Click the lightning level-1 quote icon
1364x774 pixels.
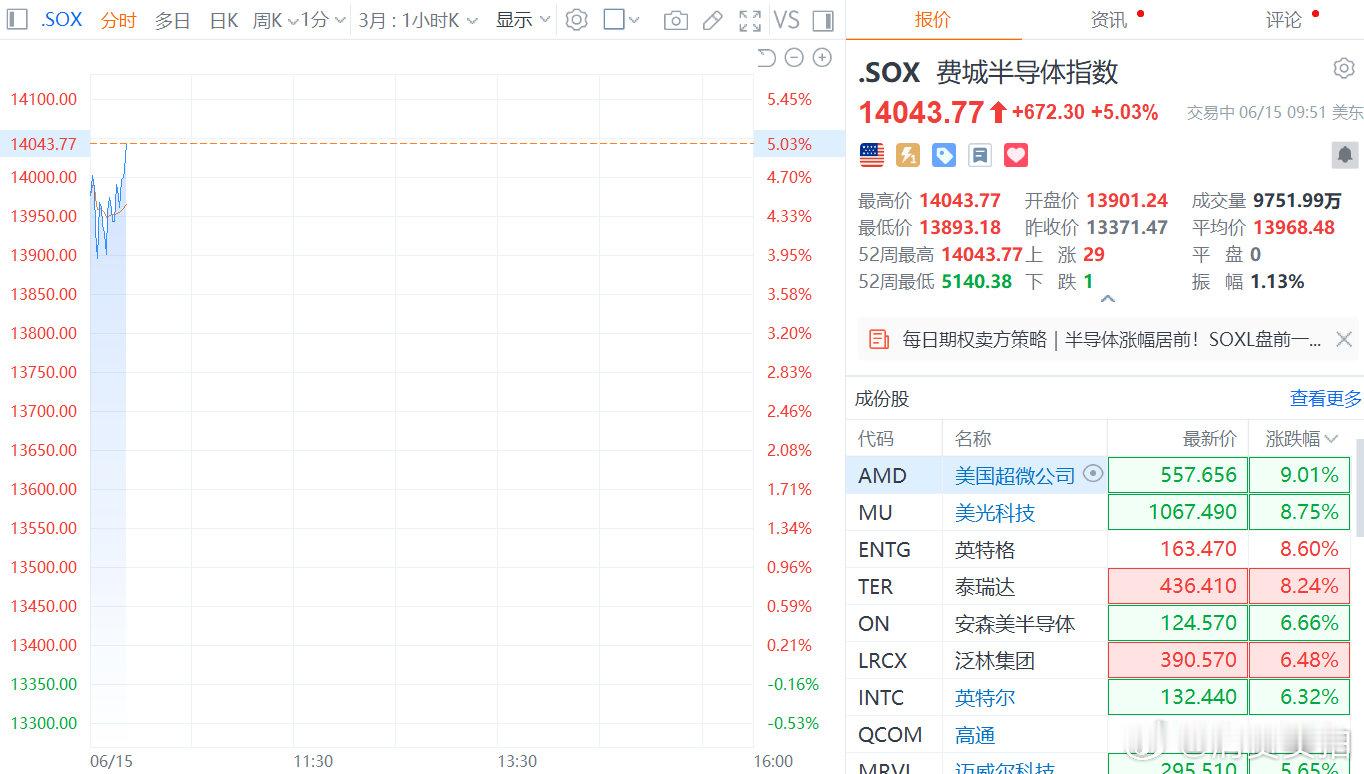(908, 155)
